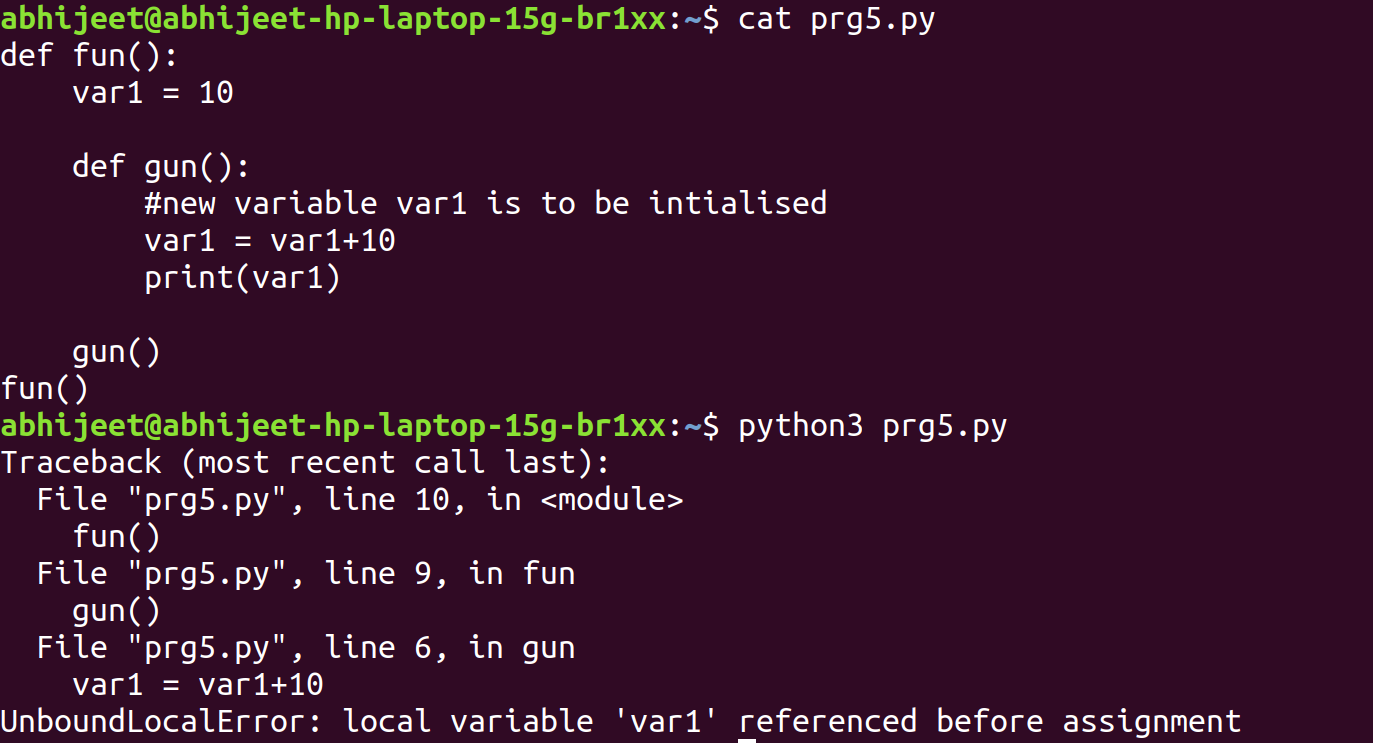The image size is (1373, 743).
Task: Click the traceback entry for line 10
Action: coord(360,500)
